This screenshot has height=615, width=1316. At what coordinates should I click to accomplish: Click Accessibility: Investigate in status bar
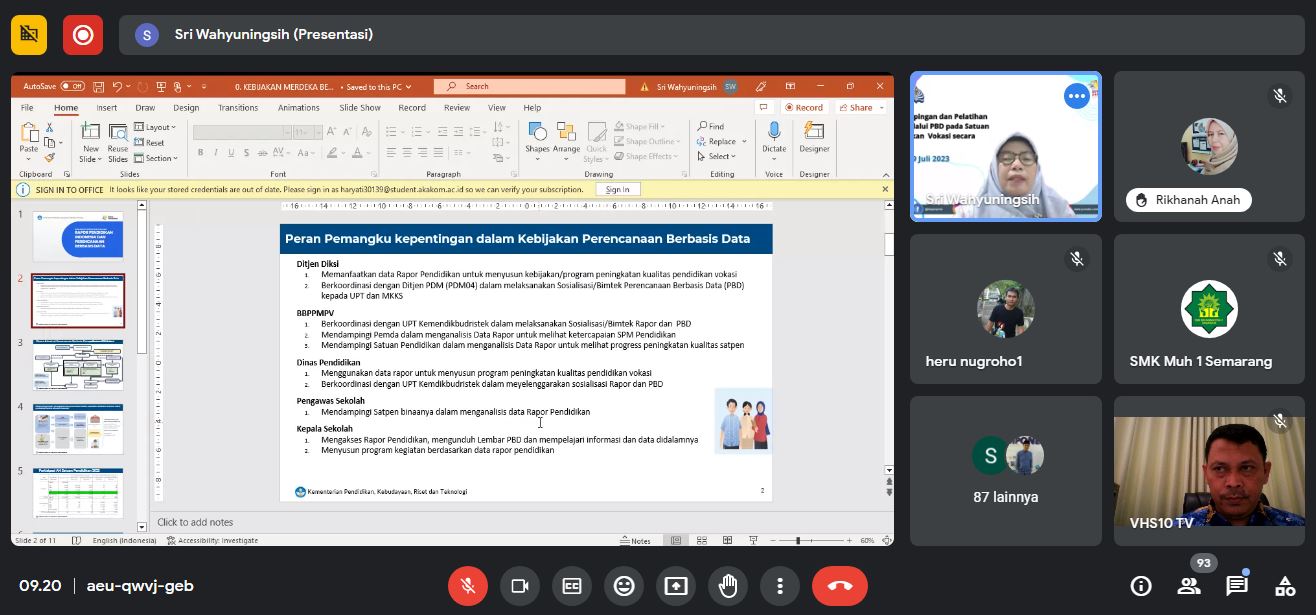[x=213, y=541]
